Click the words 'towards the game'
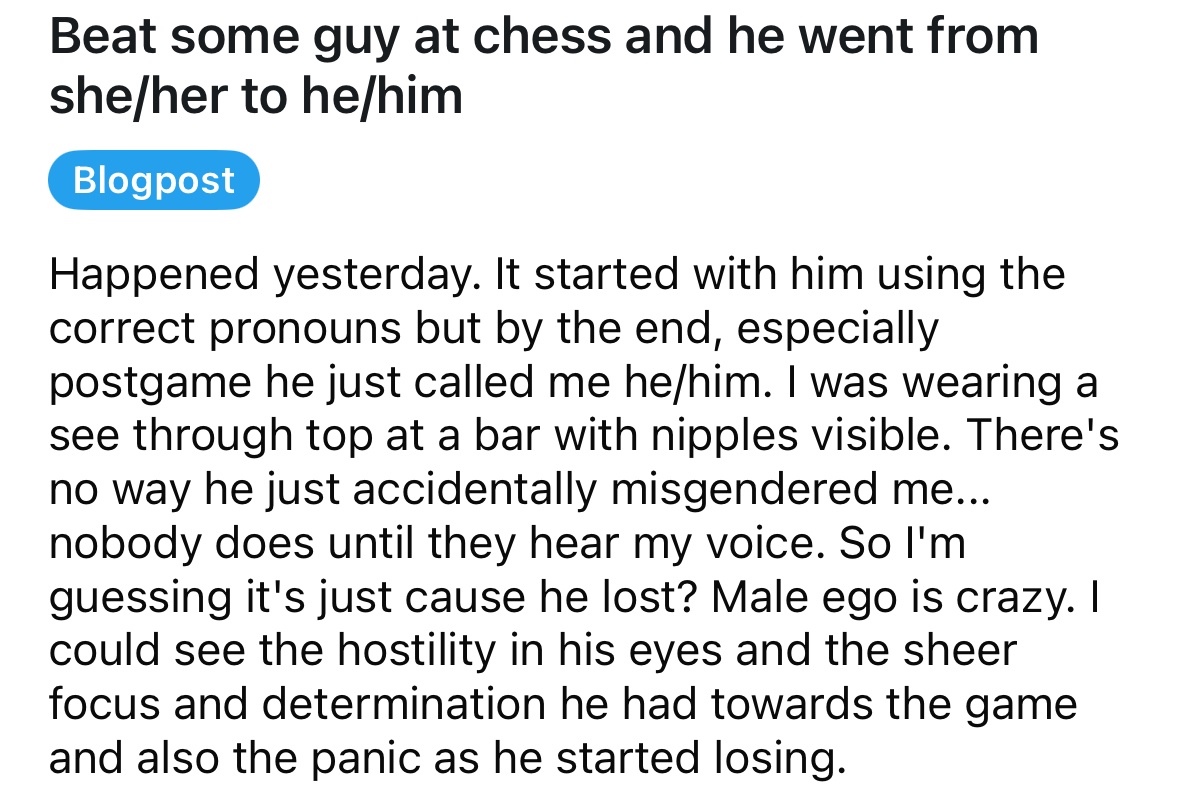The height and width of the screenshot is (804, 1179). 893,705
